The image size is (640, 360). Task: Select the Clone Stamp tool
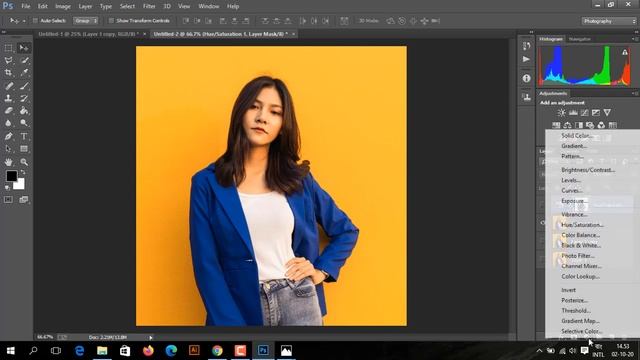point(8,98)
